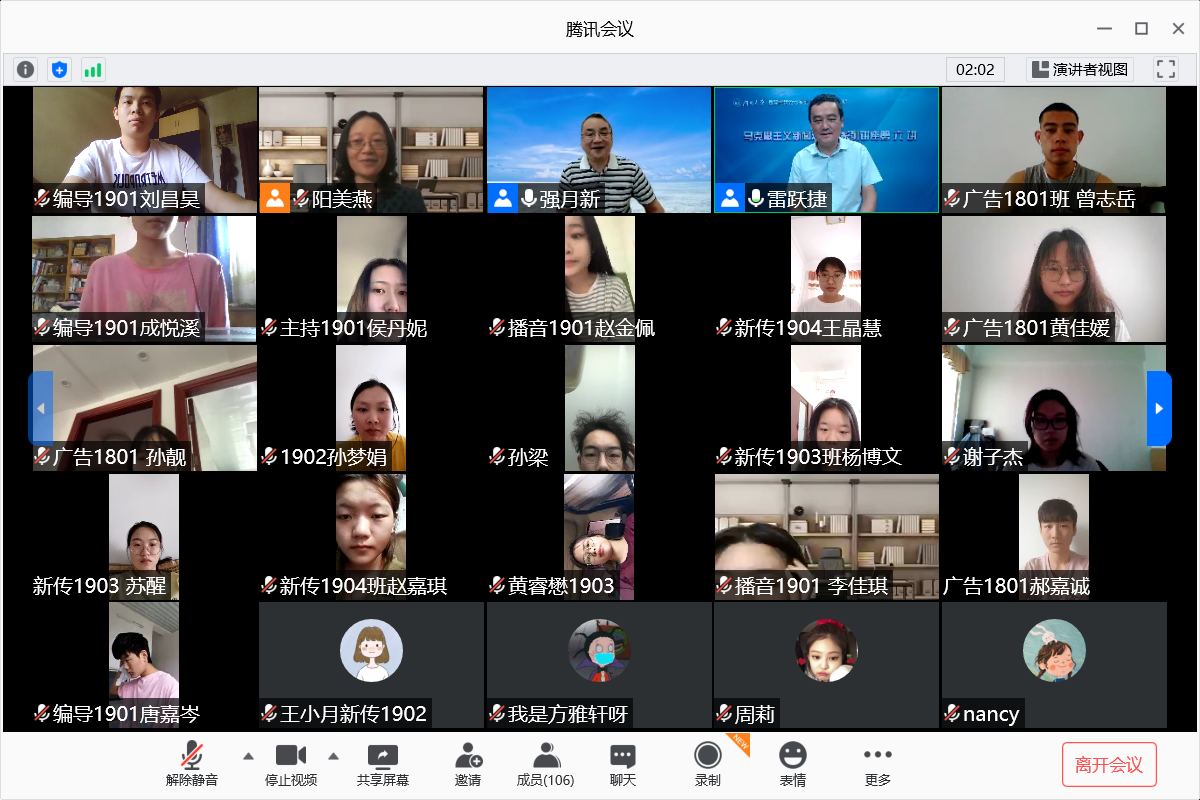This screenshot has height=800, width=1200.
Task: Enter full screen mode icon
Action: 1165,69
